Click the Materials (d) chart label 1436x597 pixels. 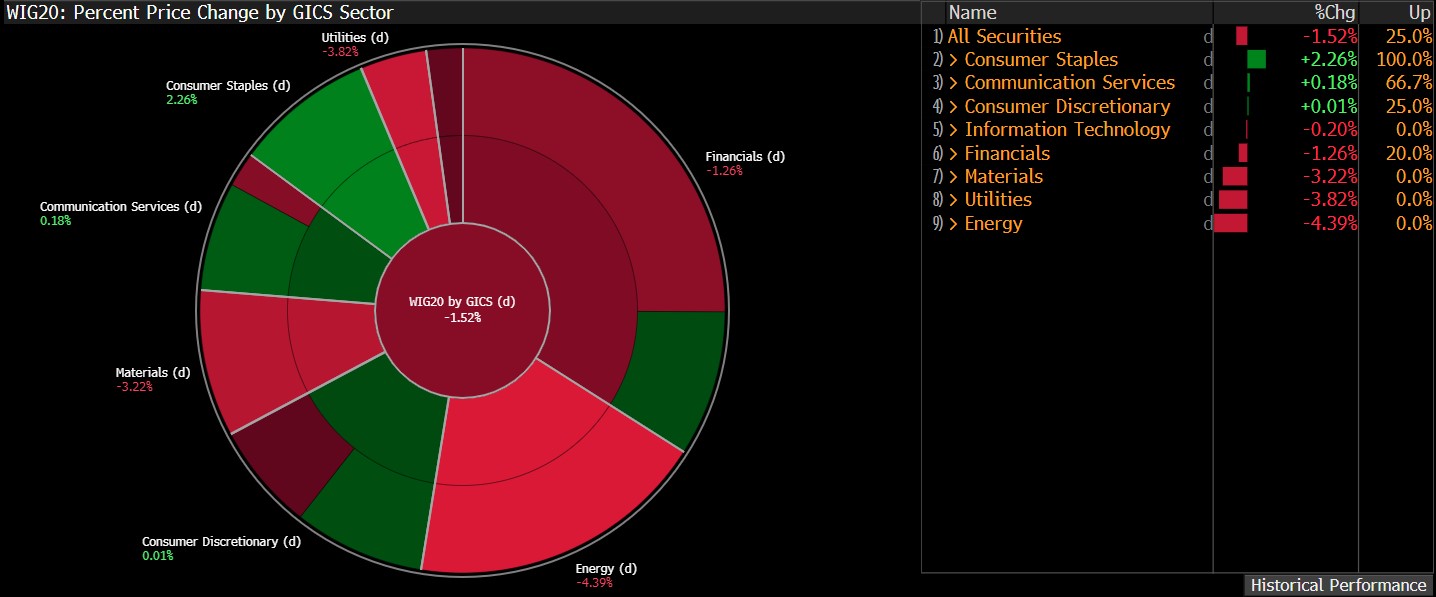coord(153,373)
